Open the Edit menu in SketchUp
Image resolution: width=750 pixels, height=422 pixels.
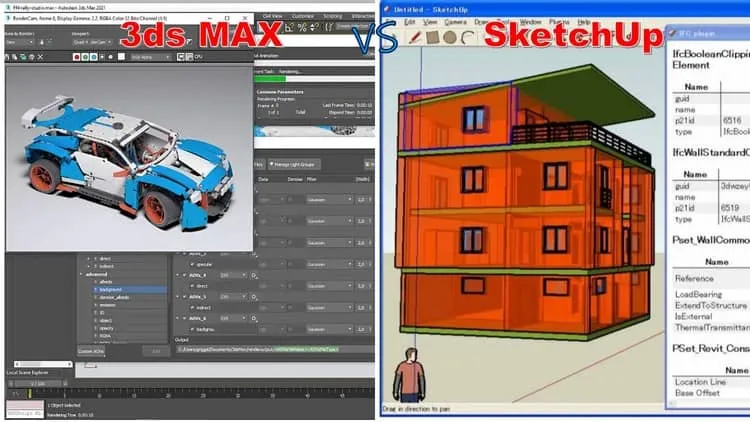(409, 22)
